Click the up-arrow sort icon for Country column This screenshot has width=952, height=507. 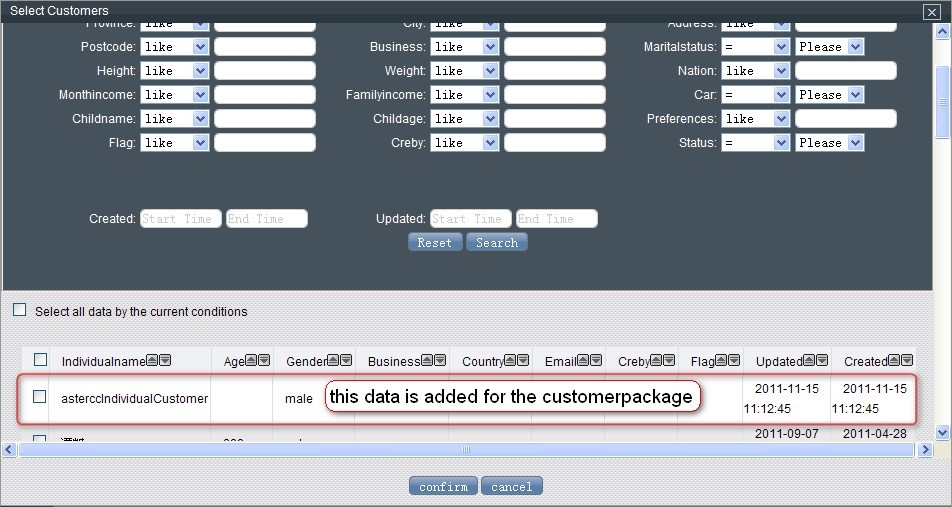point(510,361)
